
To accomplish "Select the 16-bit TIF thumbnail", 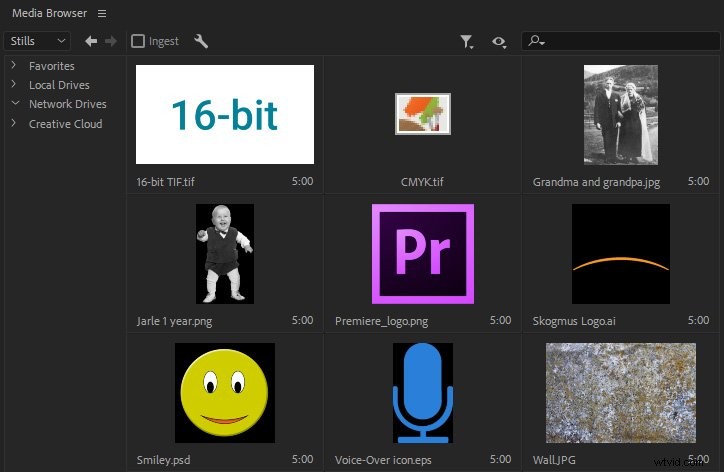I will coord(225,114).
